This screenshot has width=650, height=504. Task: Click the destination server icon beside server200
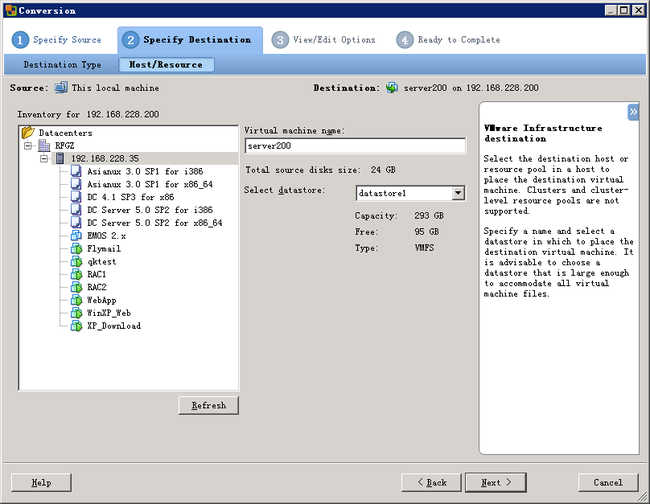point(392,87)
